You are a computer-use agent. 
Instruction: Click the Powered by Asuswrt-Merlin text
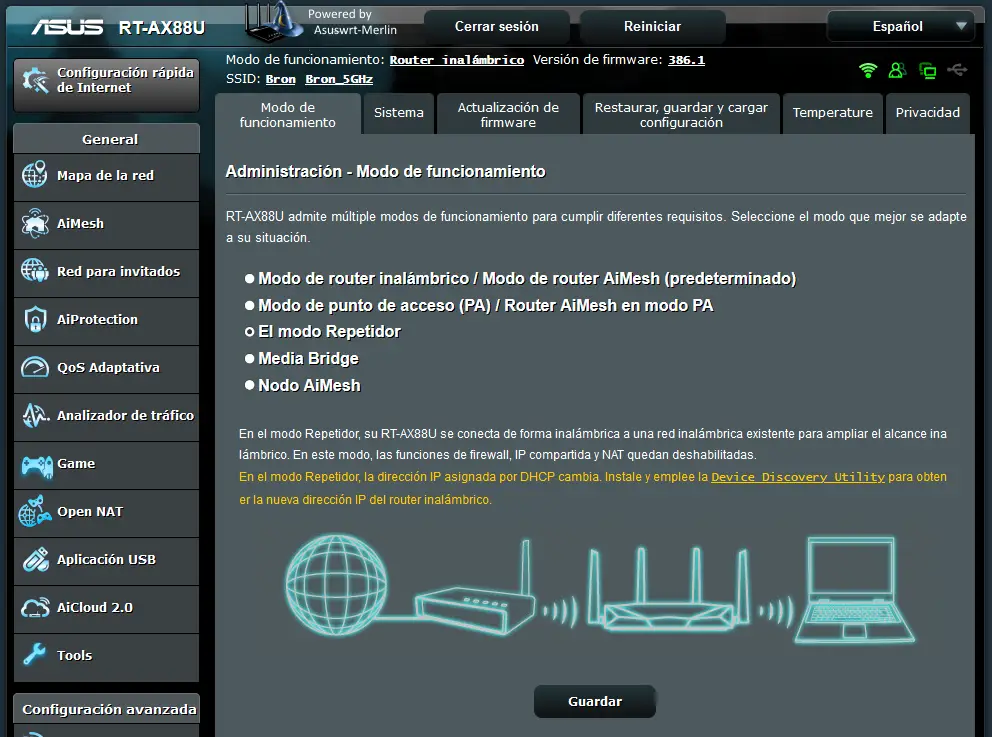[x=352, y=22]
